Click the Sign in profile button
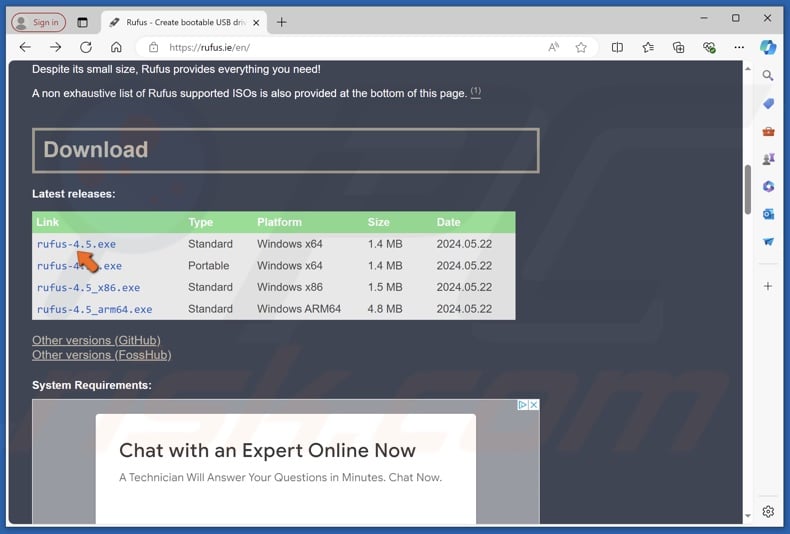The width and height of the screenshot is (790, 534). point(38,22)
